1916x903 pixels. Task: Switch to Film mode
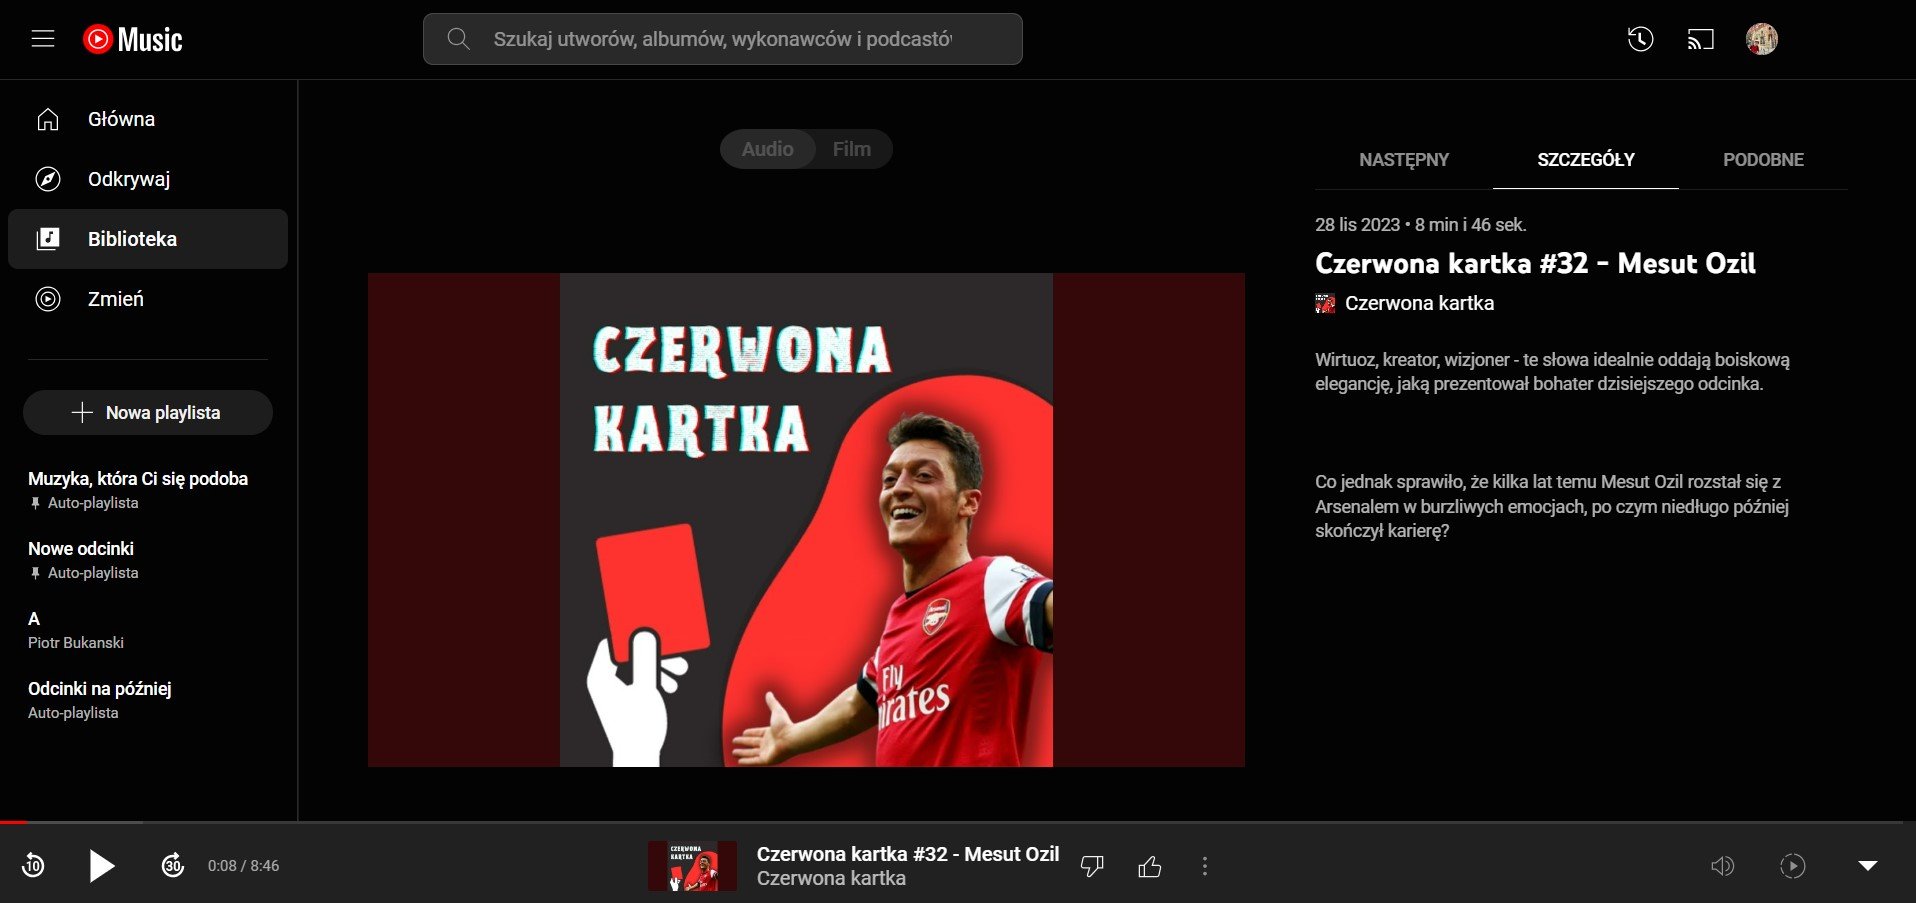pyautogui.click(x=852, y=149)
